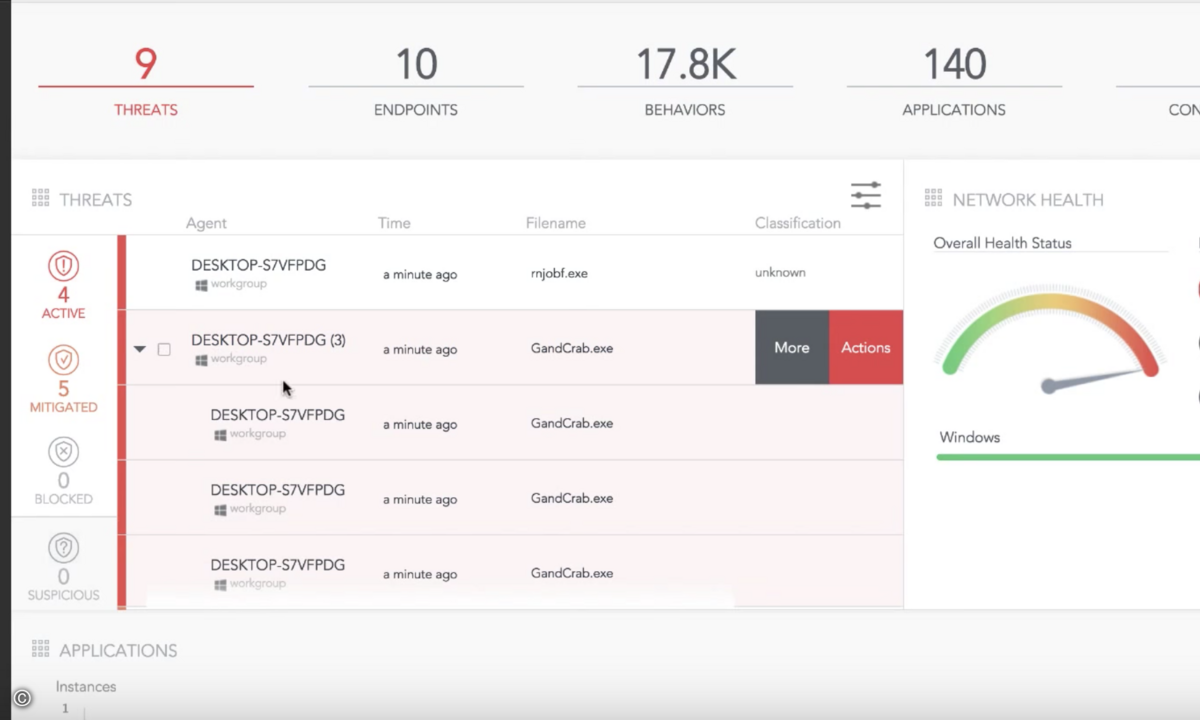Switch to the Endpoints summary tab
The height and width of the screenshot is (720, 1200).
(416, 83)
